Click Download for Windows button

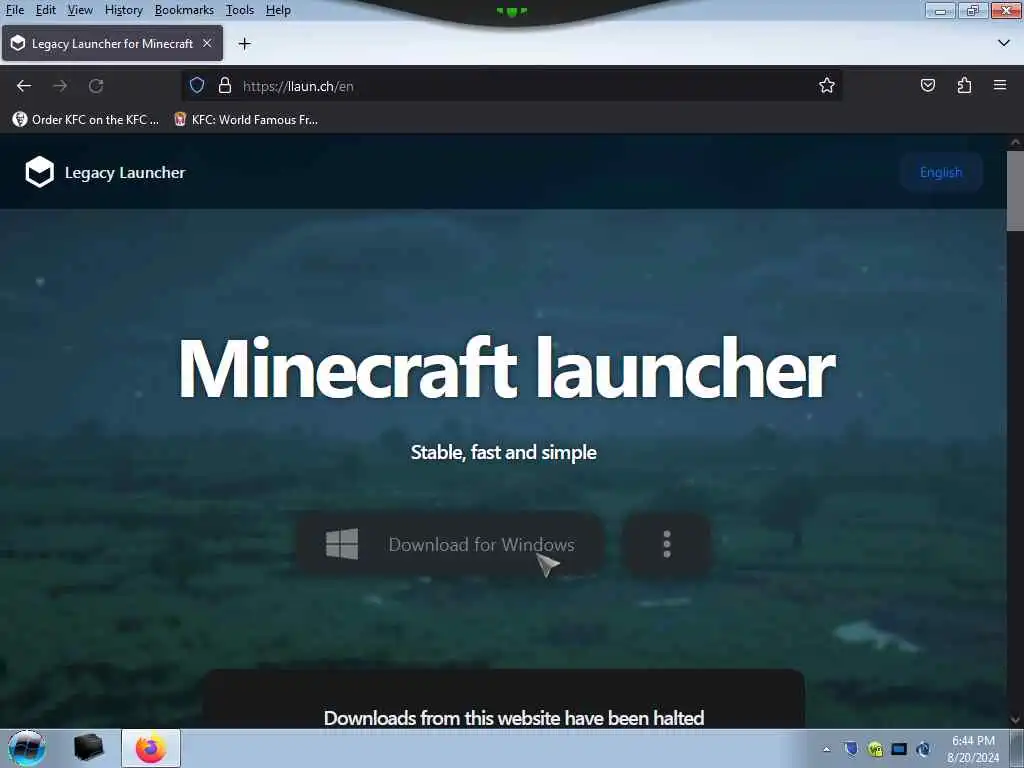[x=450, y=544]
